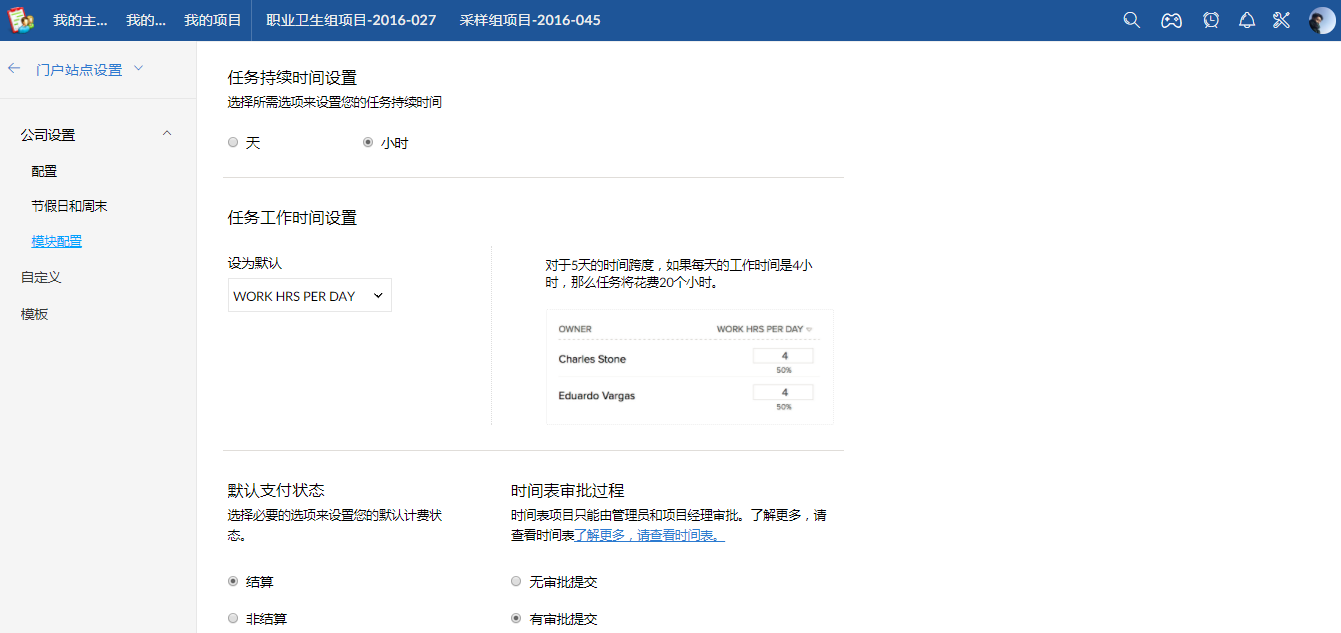1341x633 pixels.
Task: Choose 非结算 as default billing status
Action: pyautogui.click(x=233, y=619)
